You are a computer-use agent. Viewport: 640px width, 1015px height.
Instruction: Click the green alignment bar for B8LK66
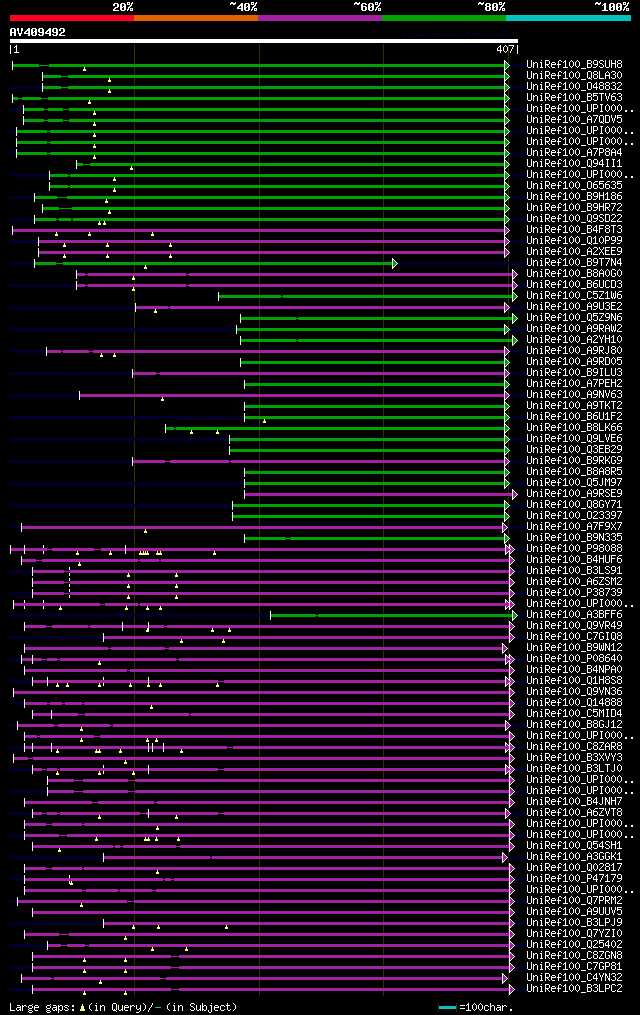point(337,429)
